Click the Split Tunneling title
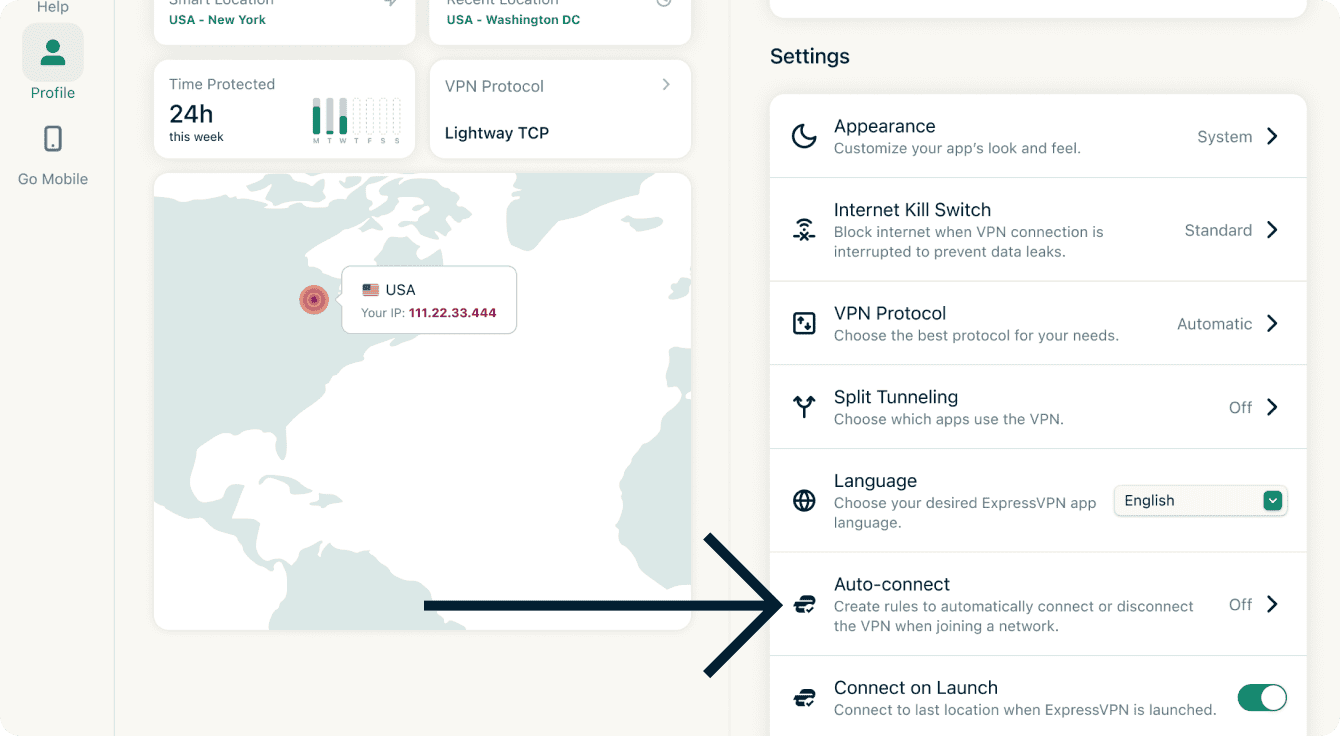The image size is (1340, 736). click(x=896, y=397)
